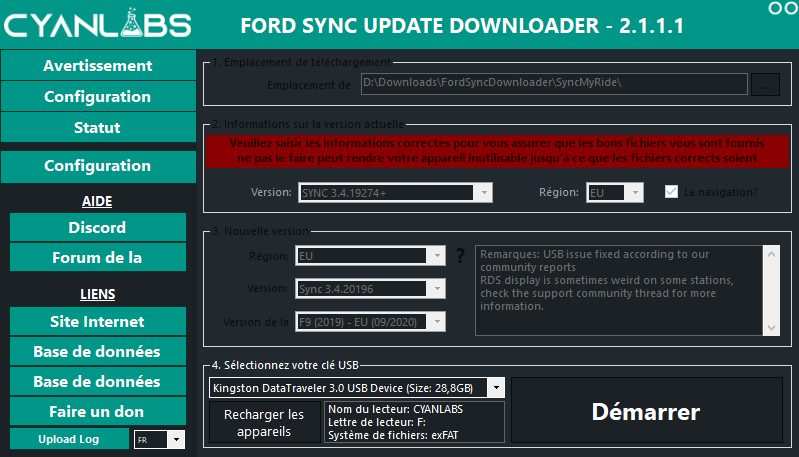Image resolution: width=799 pixels, height=457 pixels.
Task: Expand the Sync 3.4.20196 version dropdown
Action: point(370,289)
